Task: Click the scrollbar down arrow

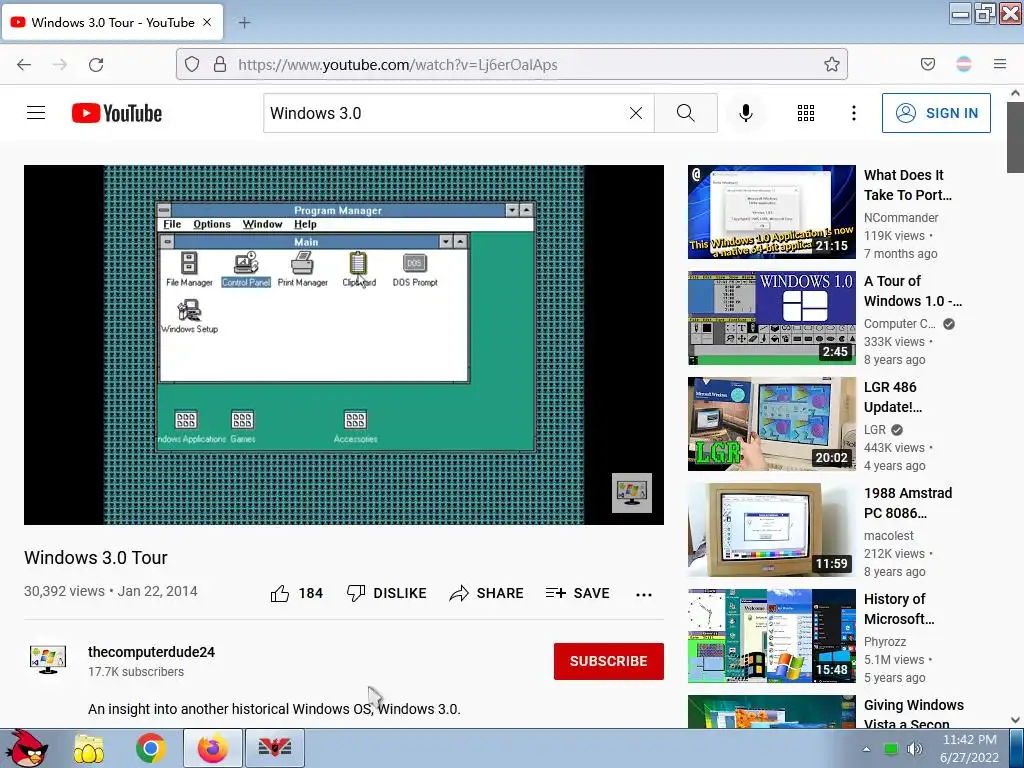Action: (x=1015, y=720)
